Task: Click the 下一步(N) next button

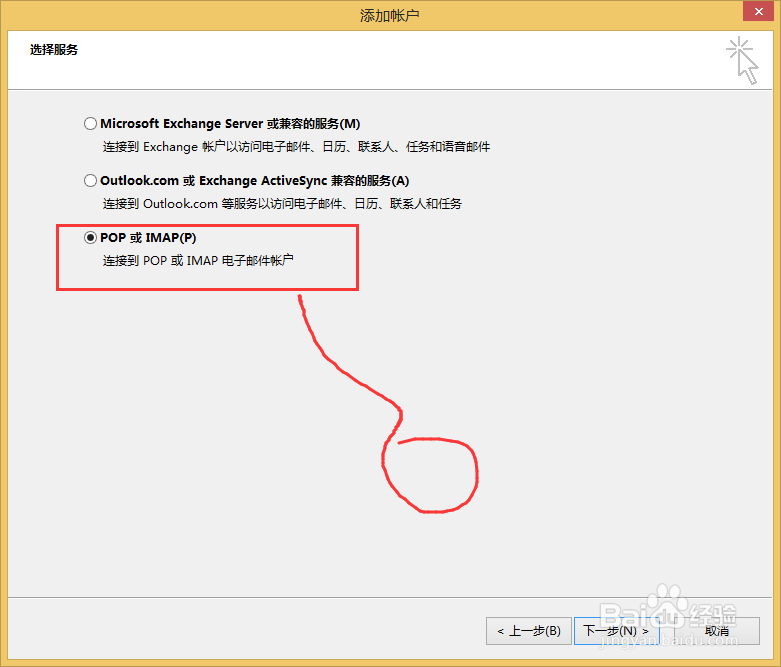Action: coord(617,631)
